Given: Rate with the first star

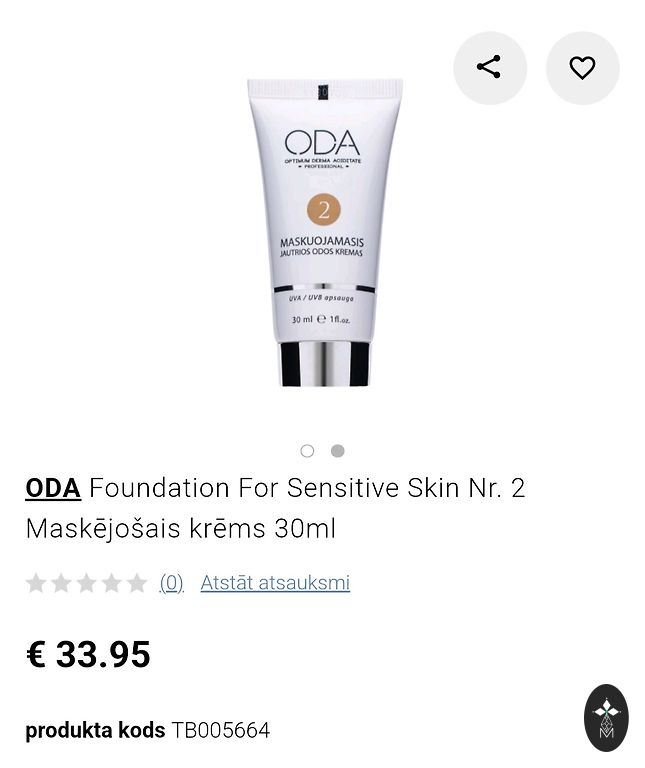Looking at the screenshot, I should (x=36, y=583).
